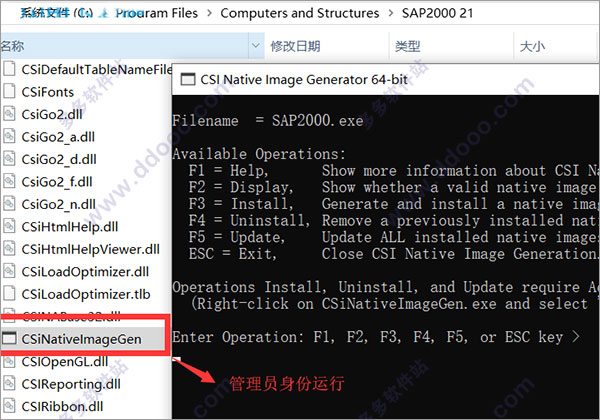This screenshot has width=600, height=420.
Task: Click the CSiHtmlHelpViewer.dll file icon
Action: coord(9,249)
